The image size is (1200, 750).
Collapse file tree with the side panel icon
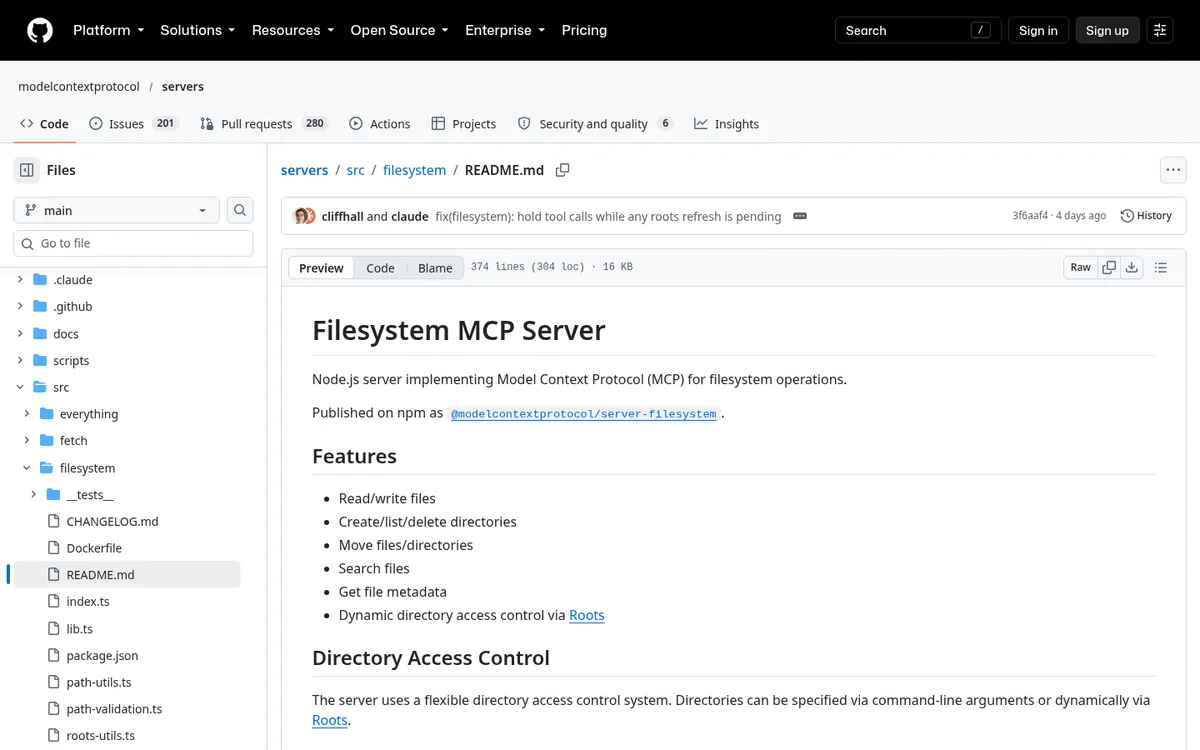tap(27, 170)
